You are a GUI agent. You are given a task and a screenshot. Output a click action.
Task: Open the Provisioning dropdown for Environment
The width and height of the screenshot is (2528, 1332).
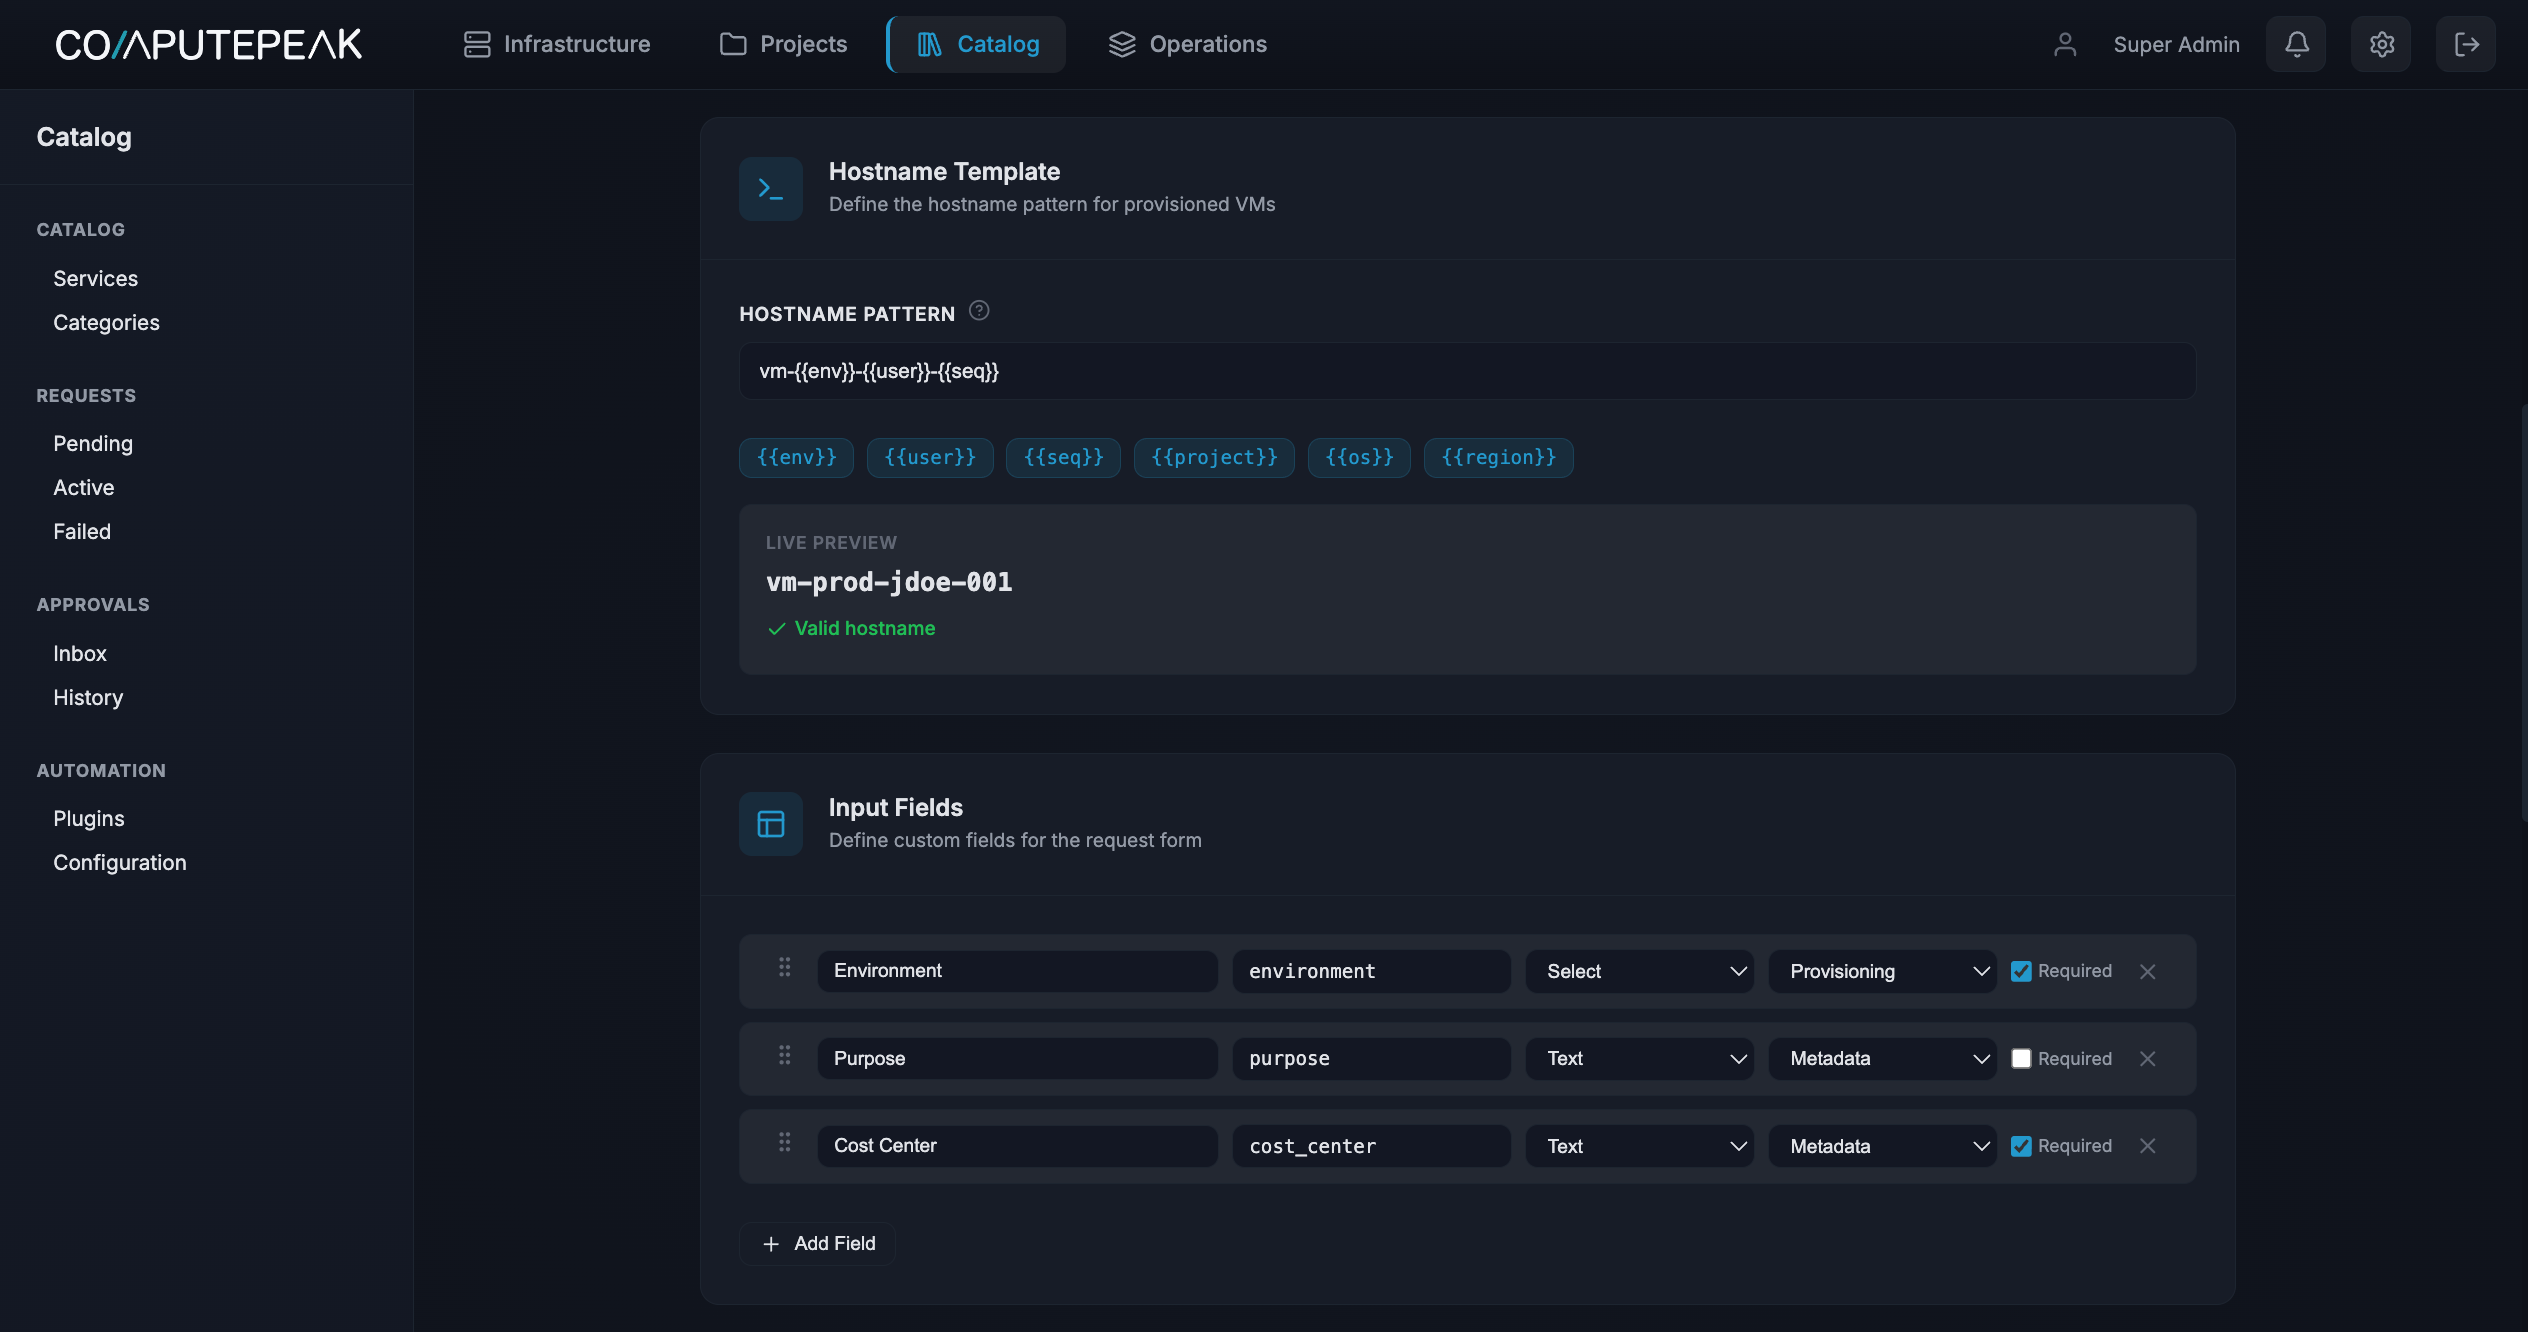pos(1881,970)
